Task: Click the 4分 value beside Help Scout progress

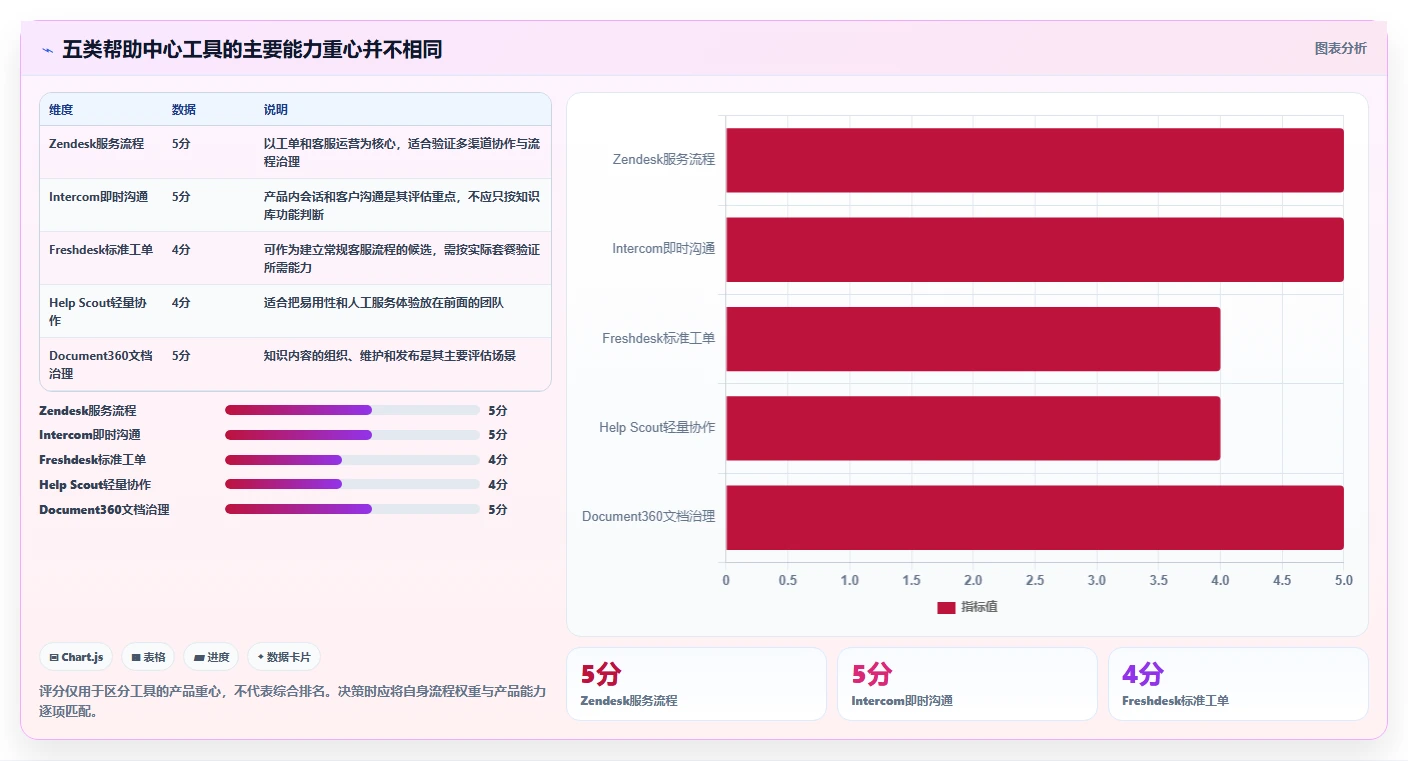Action: (498, 484)
